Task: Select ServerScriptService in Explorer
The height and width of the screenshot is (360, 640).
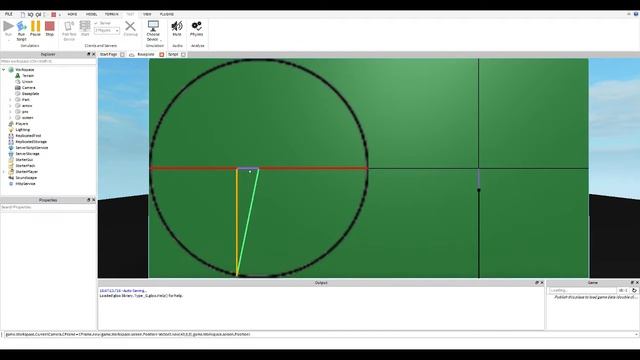Action: click(x=31, y=148)
